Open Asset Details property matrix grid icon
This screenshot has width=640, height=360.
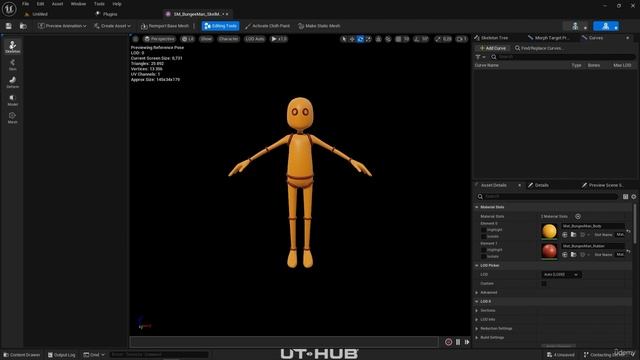click(625, 197)
